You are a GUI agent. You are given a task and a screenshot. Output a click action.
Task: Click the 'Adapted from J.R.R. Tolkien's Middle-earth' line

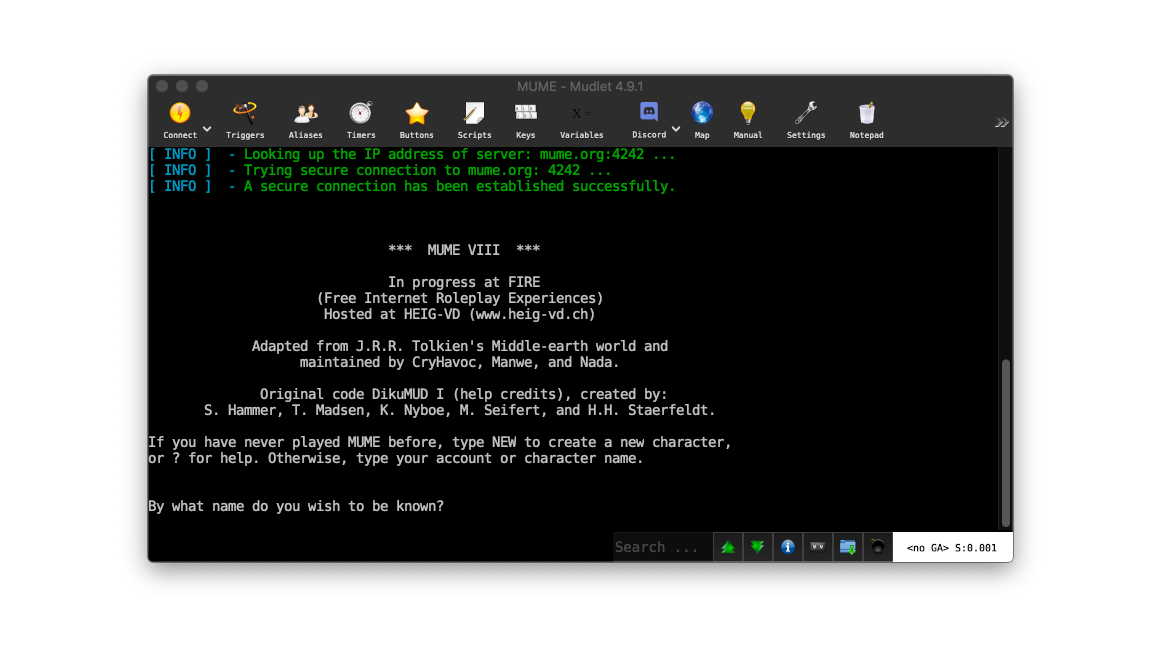[x=459, y=346]
